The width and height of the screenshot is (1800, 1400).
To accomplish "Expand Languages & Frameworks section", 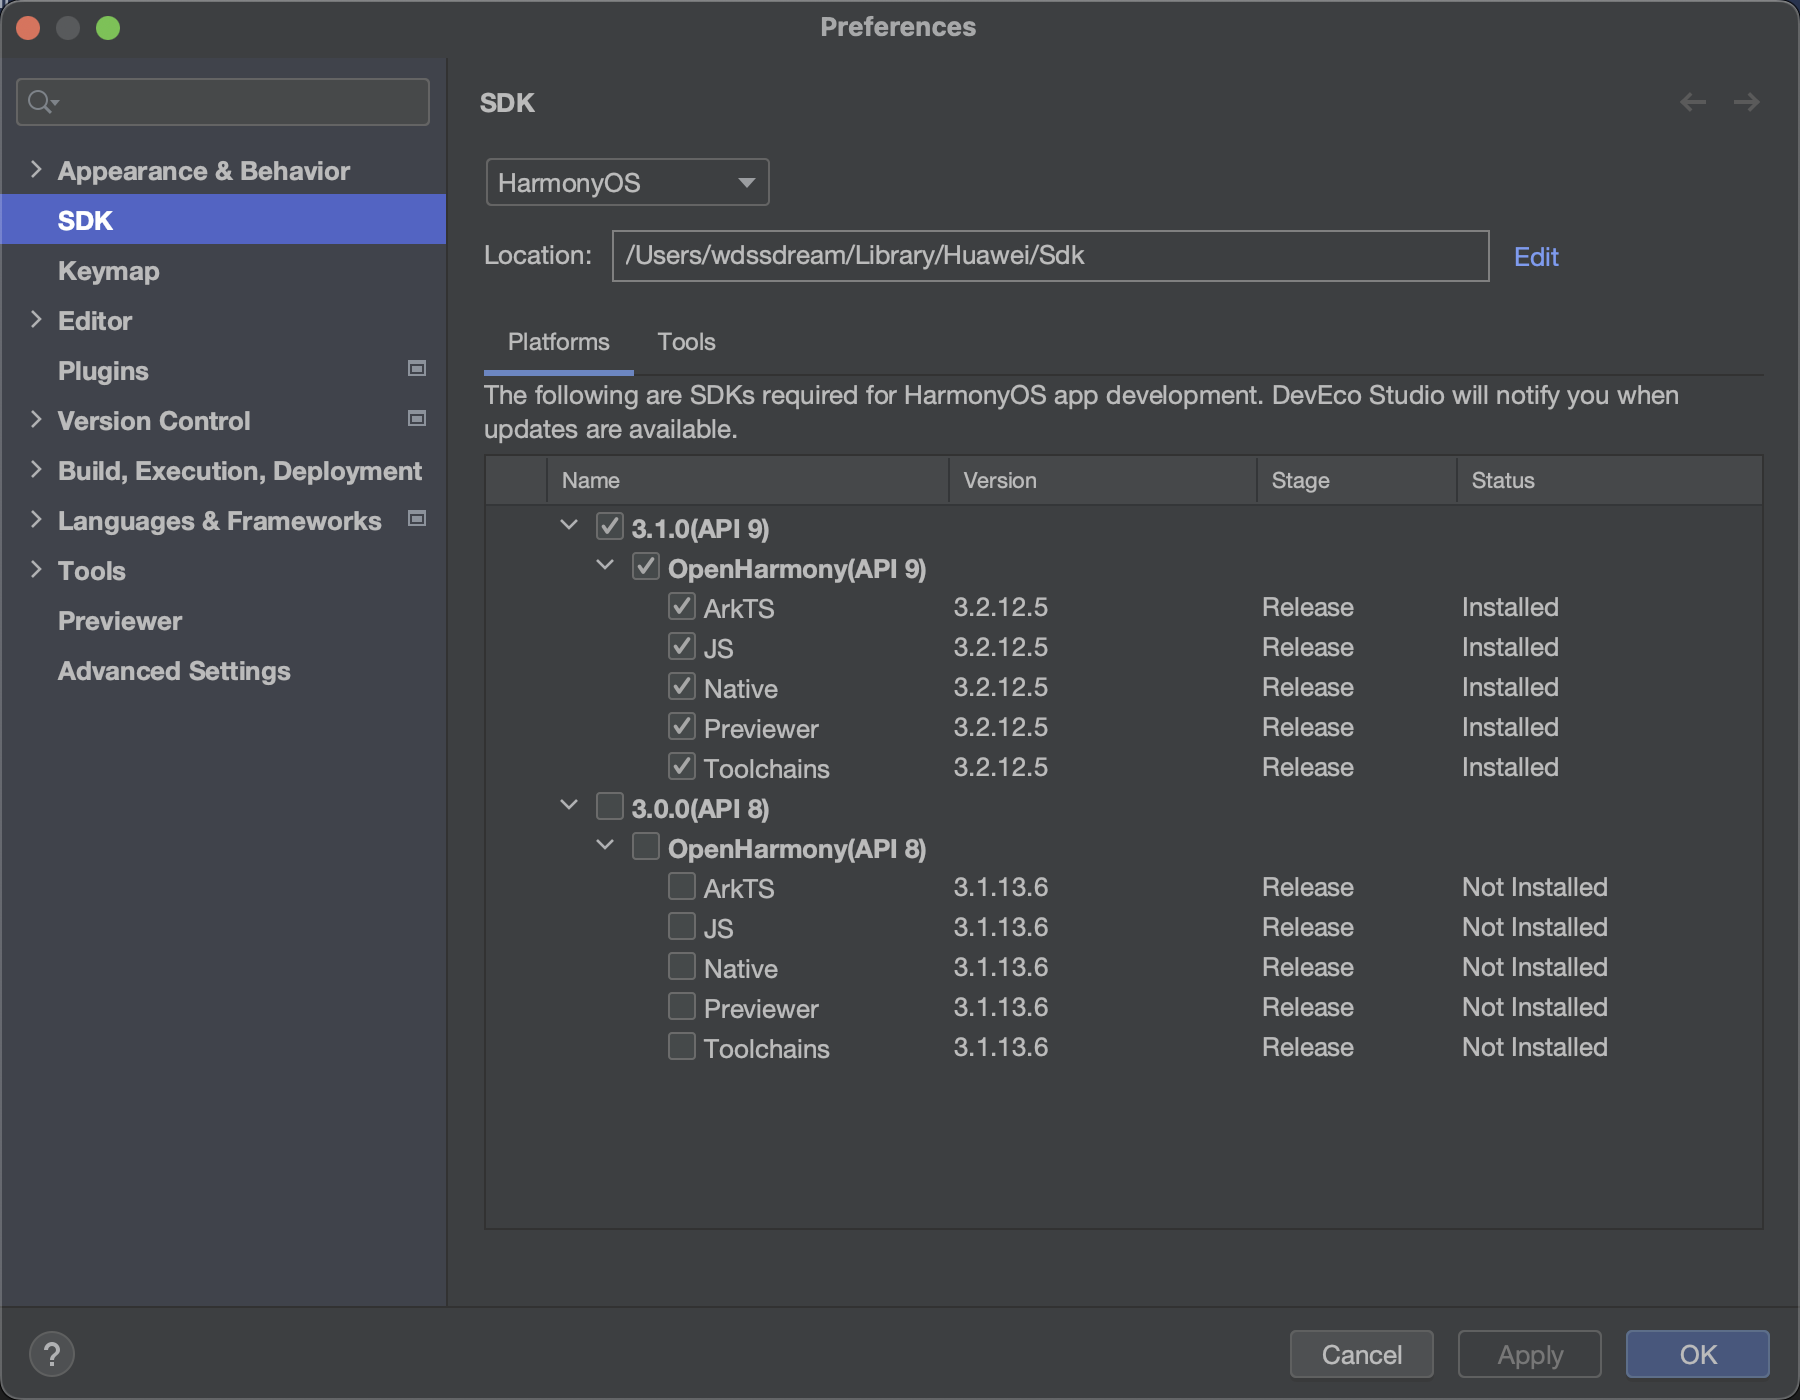I will click(36, 519).
